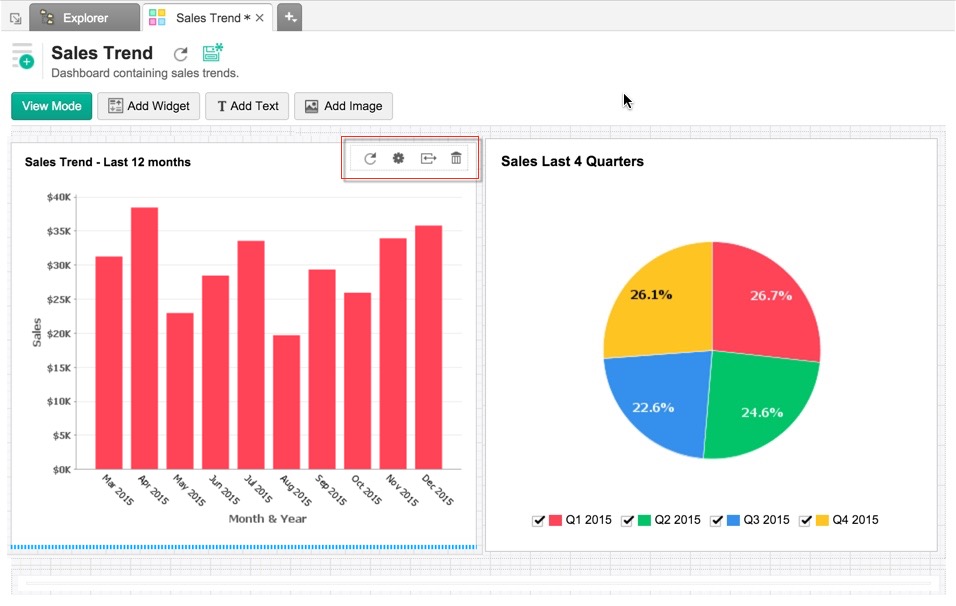The image size is (956, 606).
Task: Uncheck the Q1 2015 legend checkbox
Action: [x=539, y=520]
